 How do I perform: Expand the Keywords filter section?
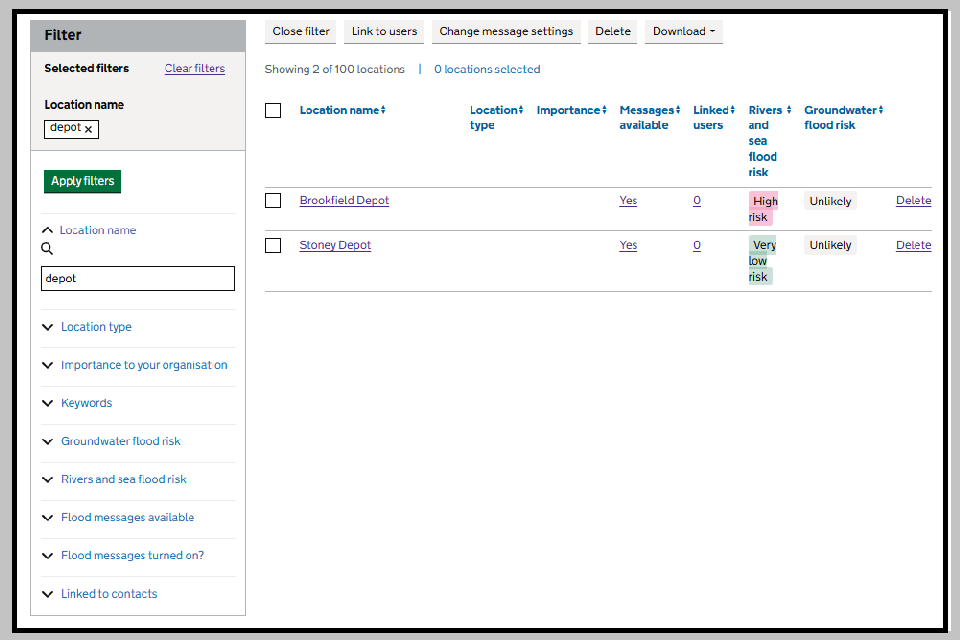[x=86, y=403]
